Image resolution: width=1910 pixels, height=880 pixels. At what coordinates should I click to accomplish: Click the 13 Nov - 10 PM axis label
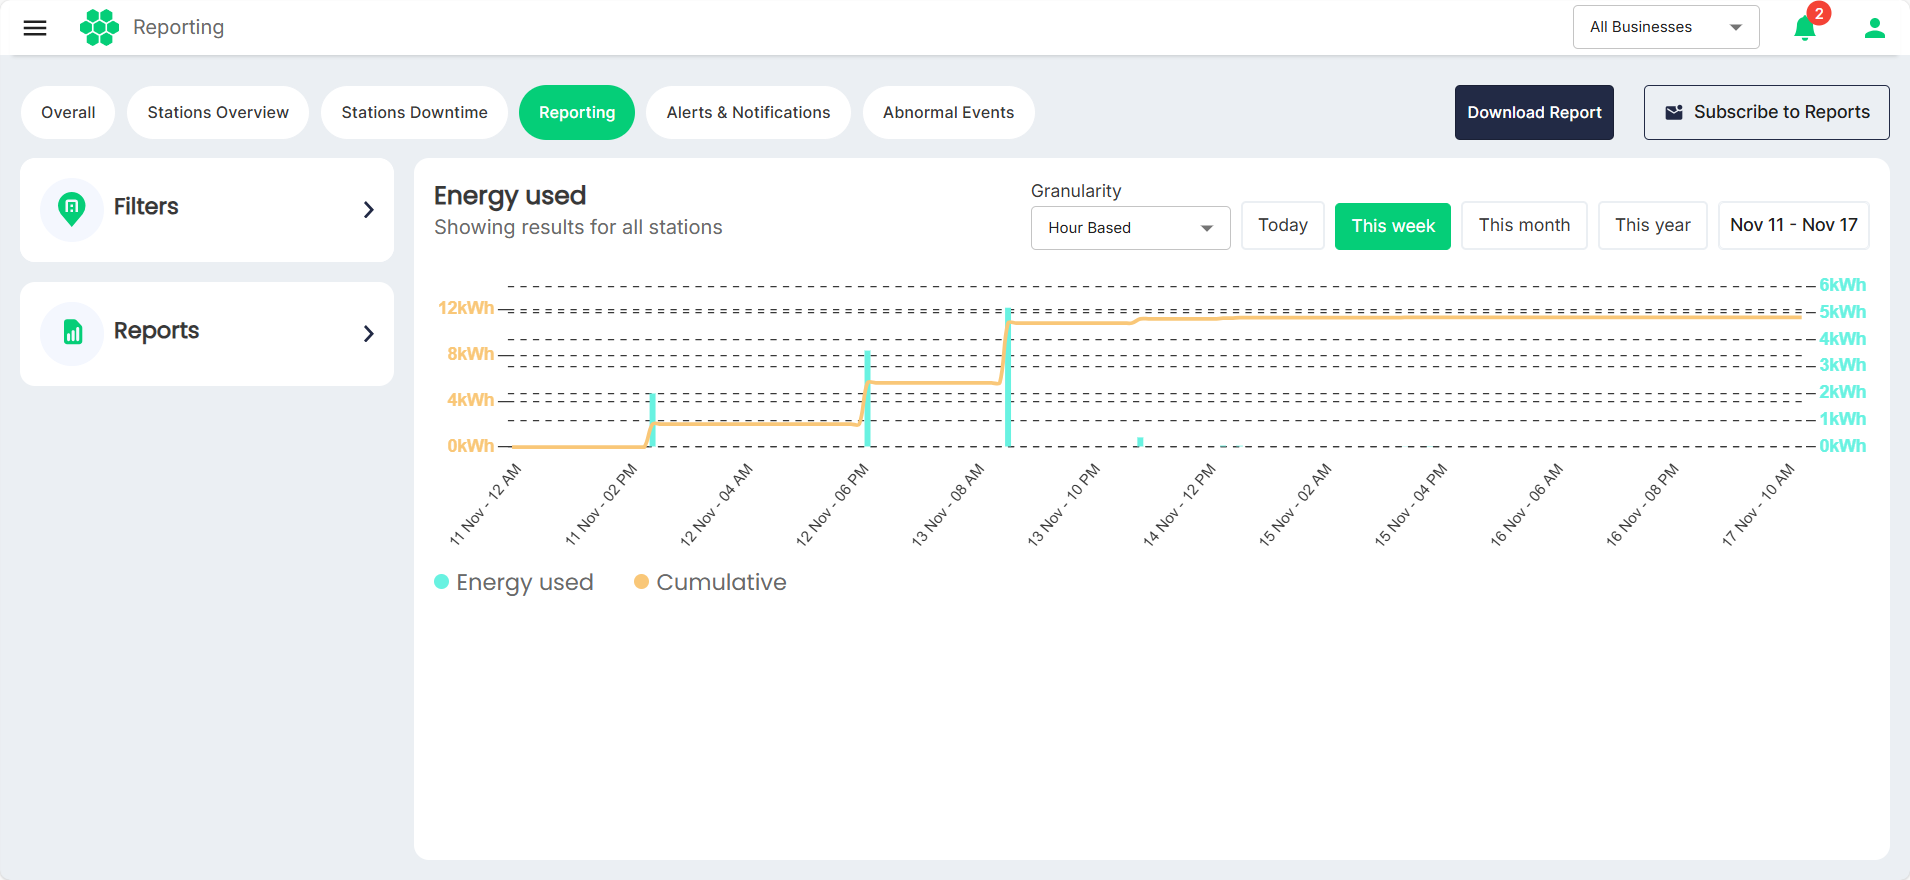(x=1063, y=504)
